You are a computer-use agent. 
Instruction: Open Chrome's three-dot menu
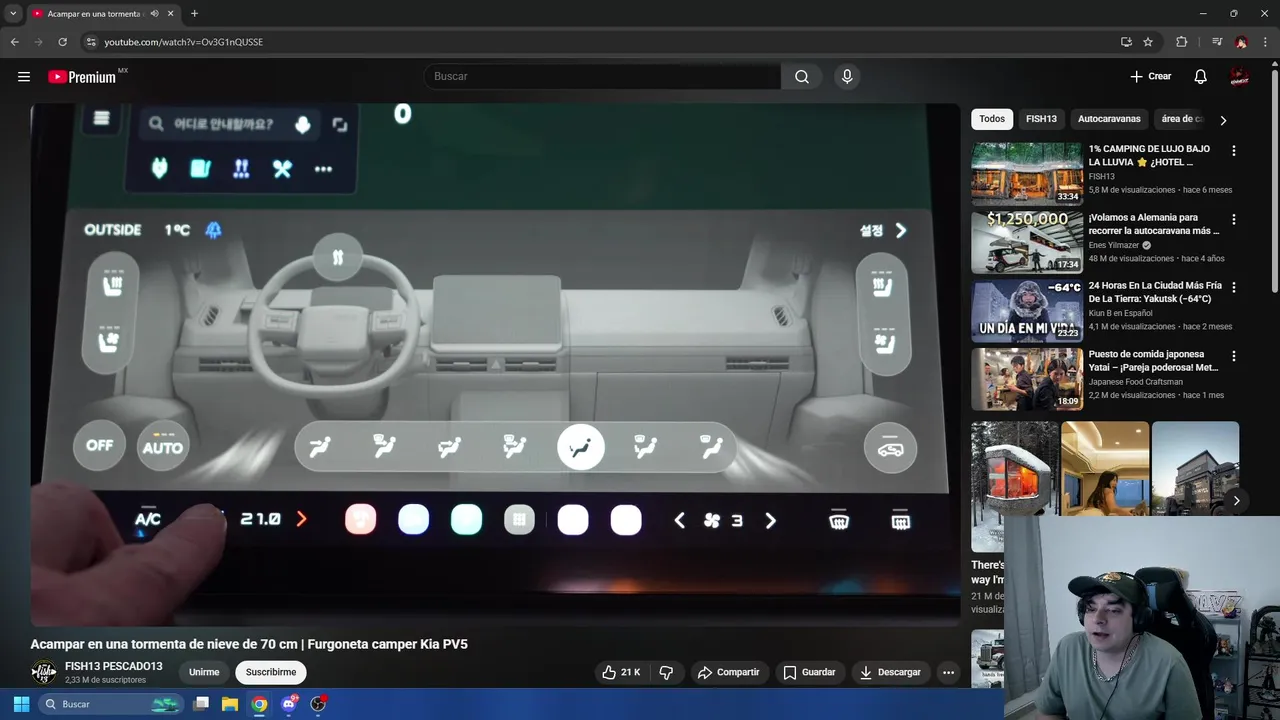click(1265, 42)
